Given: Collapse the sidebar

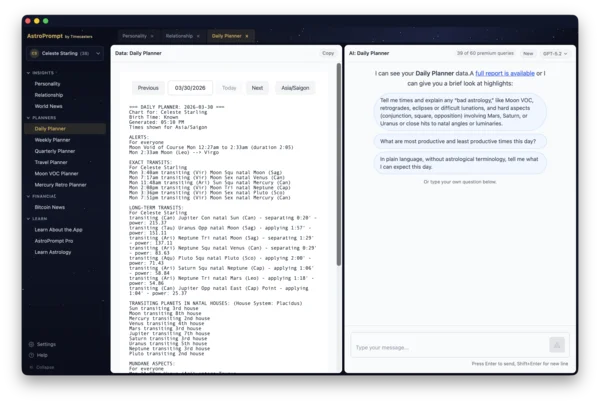Looking at the screenshot, I should (x=42, y=367).
